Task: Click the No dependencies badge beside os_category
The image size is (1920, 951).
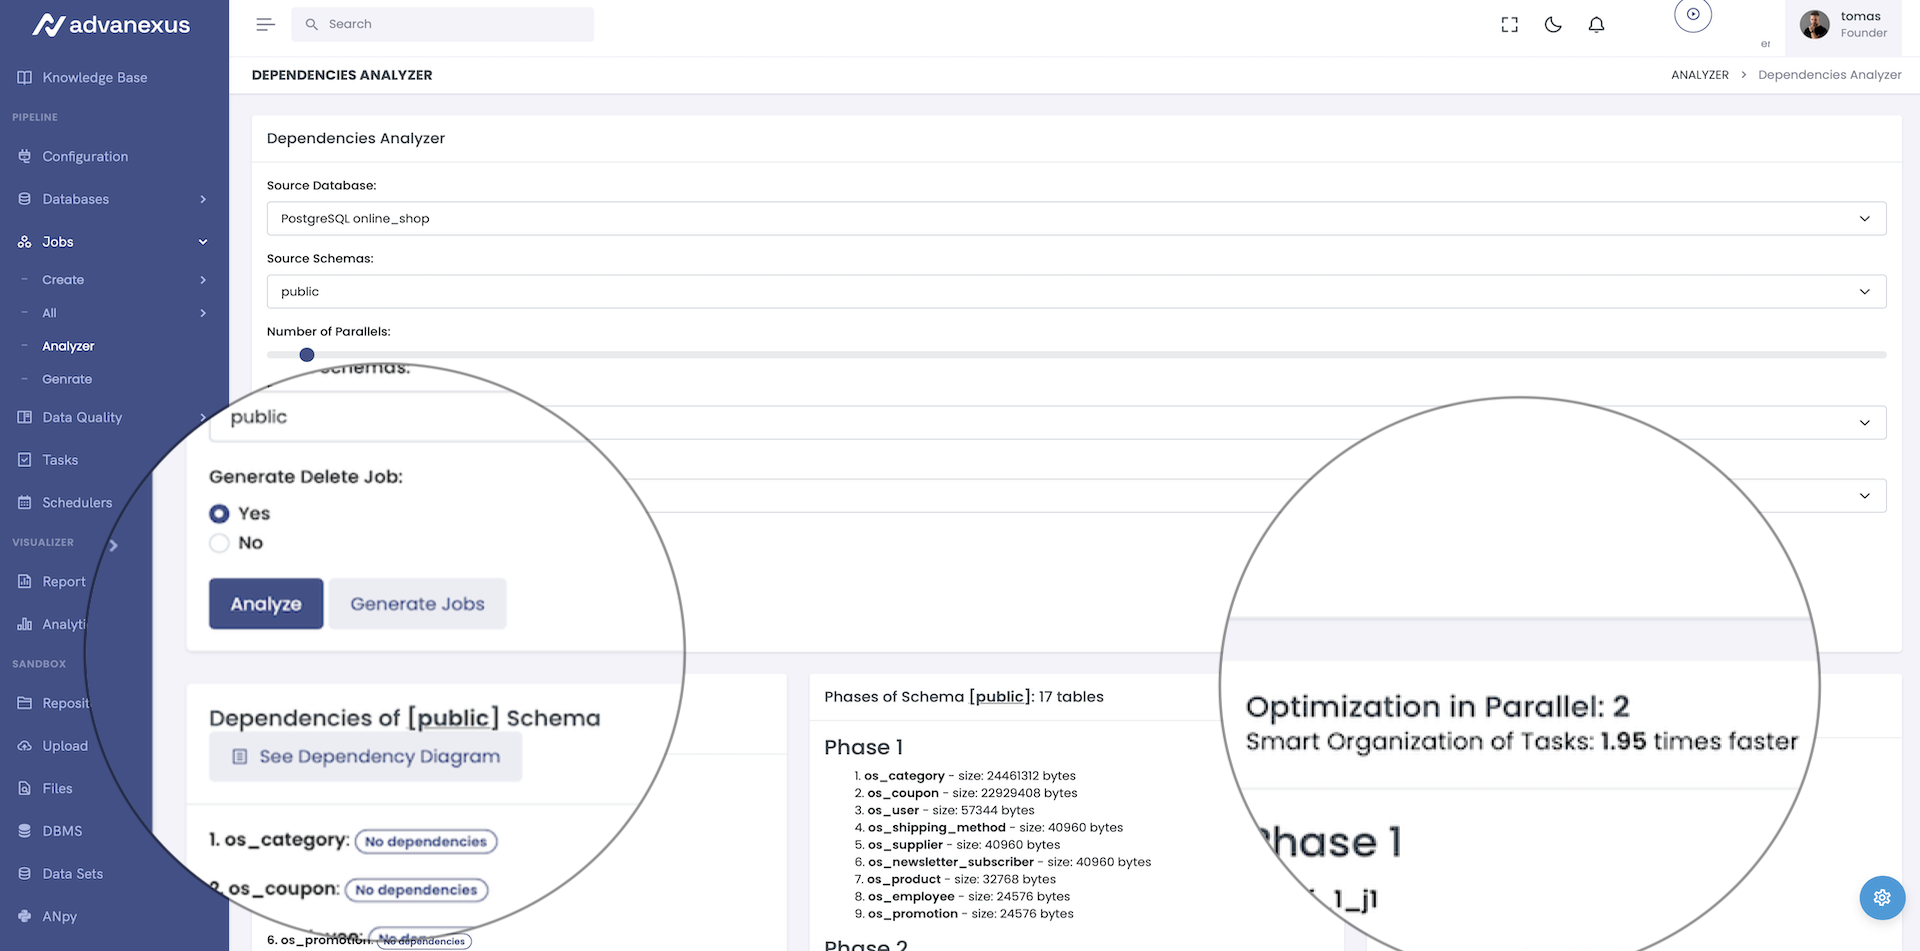Action: point(426,842)
